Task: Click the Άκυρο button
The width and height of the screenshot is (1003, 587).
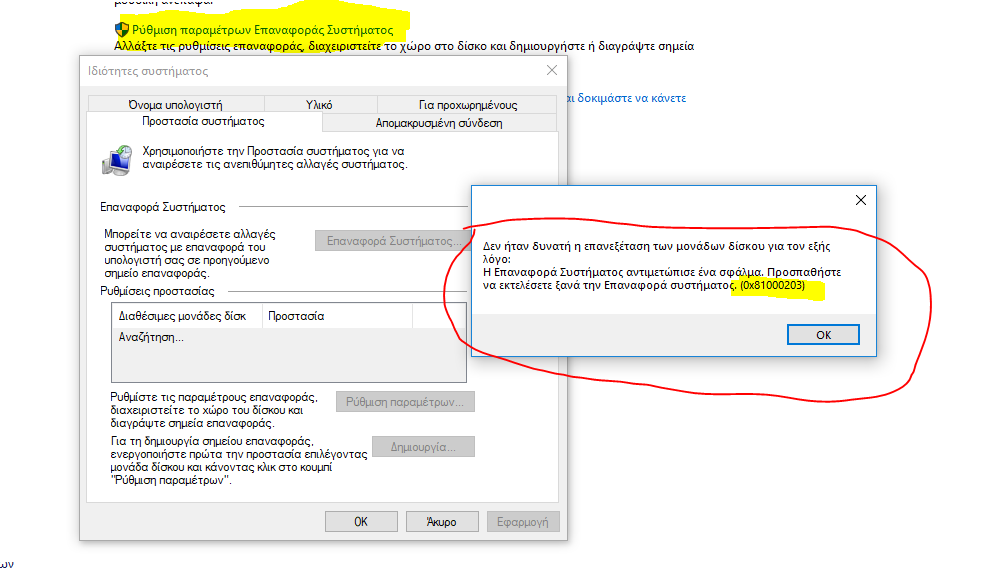Action: tap(441, 522)
